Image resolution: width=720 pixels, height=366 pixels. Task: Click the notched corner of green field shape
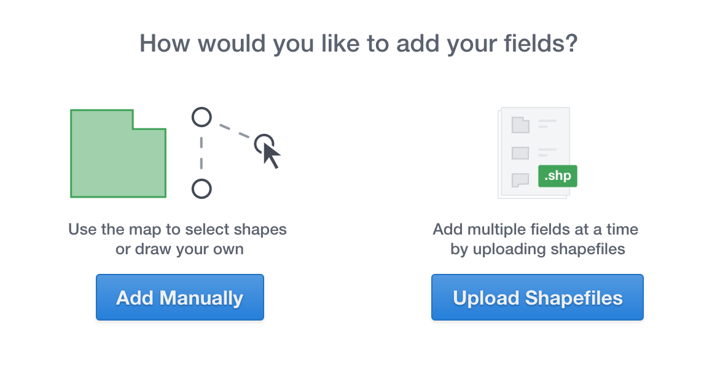click(x=149, y=119)
